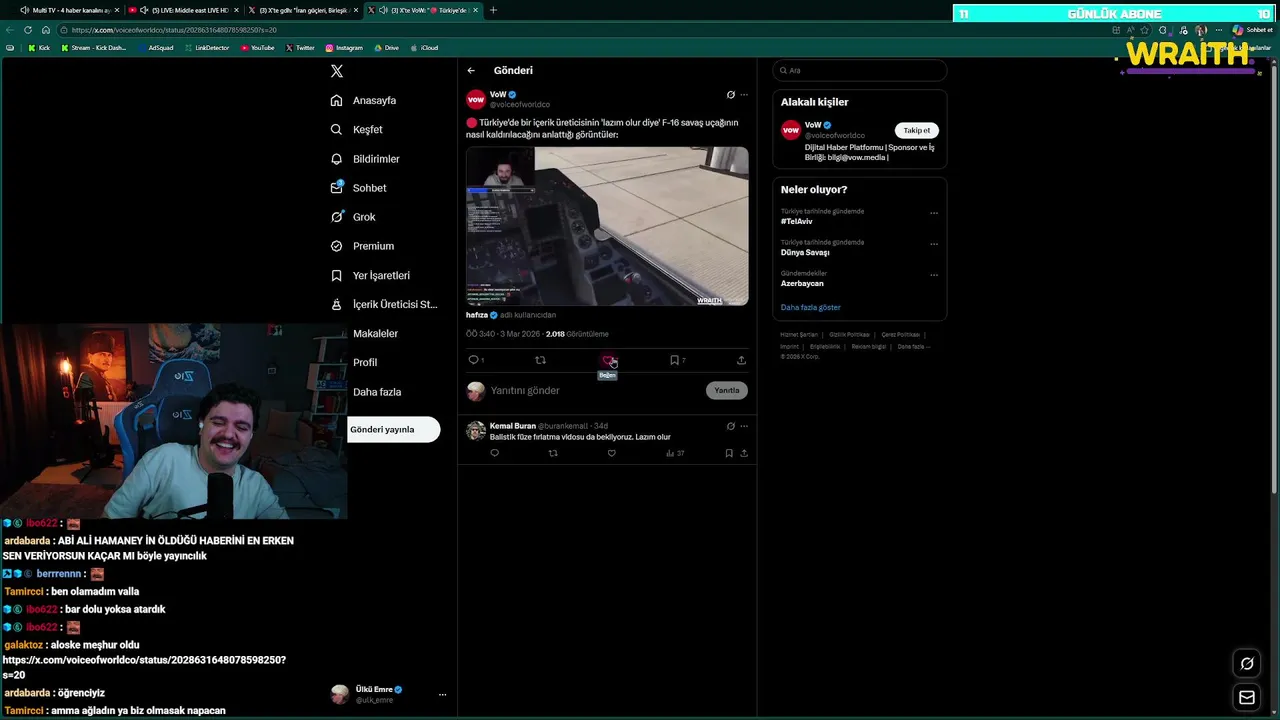Open İçerik Üreticisi Stüdyosu item

(384, 304)
